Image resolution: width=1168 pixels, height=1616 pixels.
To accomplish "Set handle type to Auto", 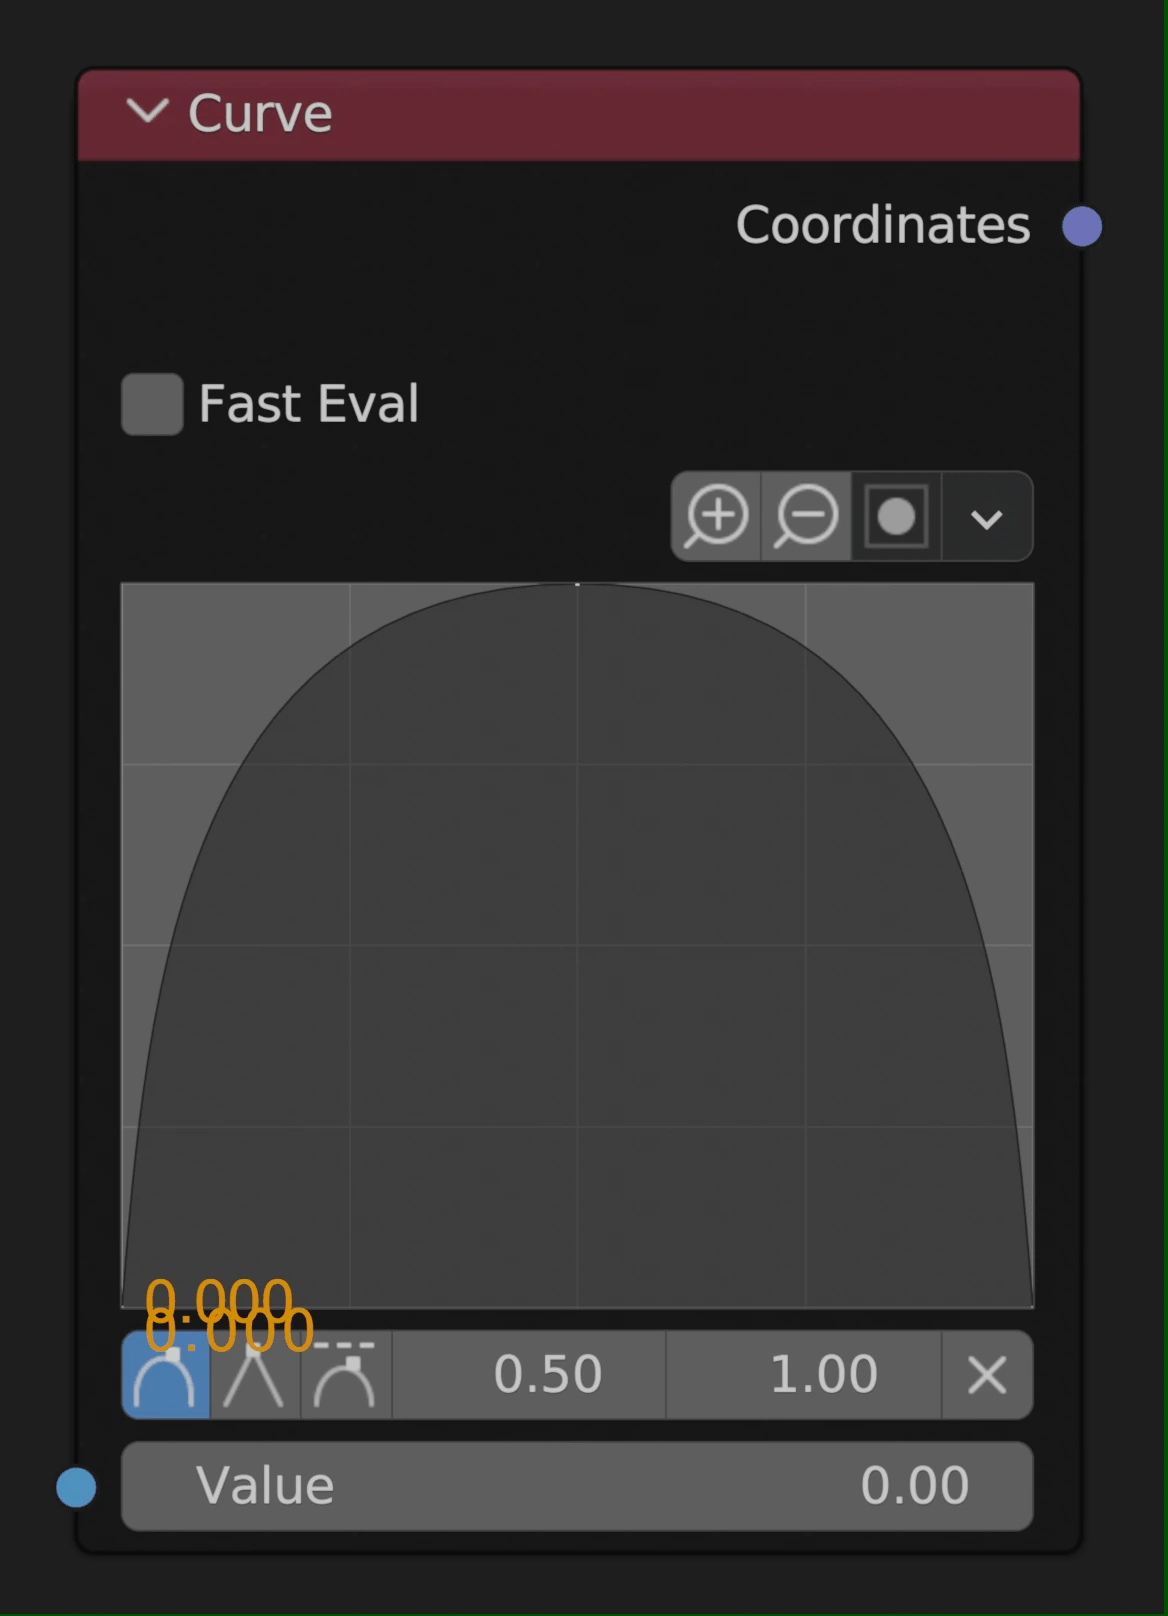I will click(166, 1375).
